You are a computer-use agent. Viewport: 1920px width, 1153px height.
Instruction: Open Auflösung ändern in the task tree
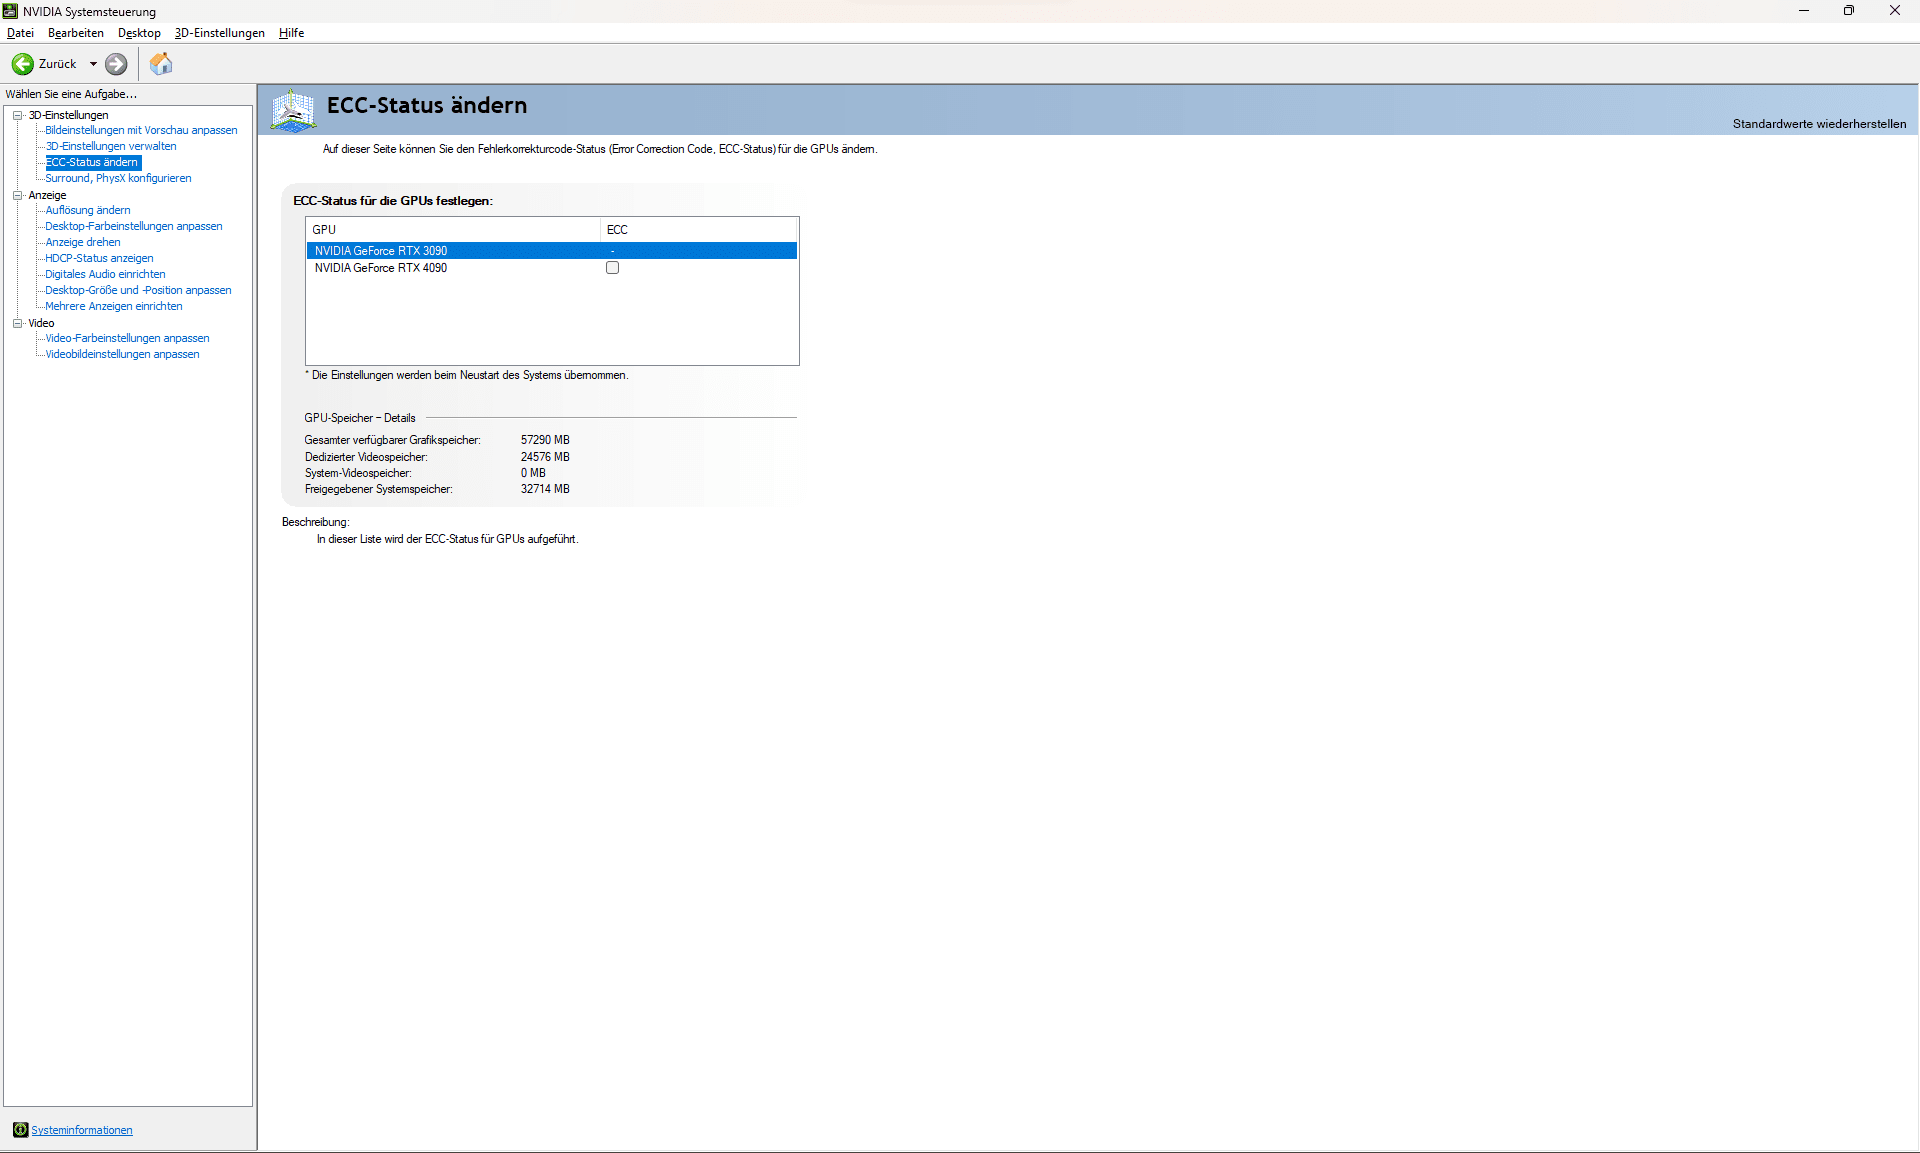(87, 210)
